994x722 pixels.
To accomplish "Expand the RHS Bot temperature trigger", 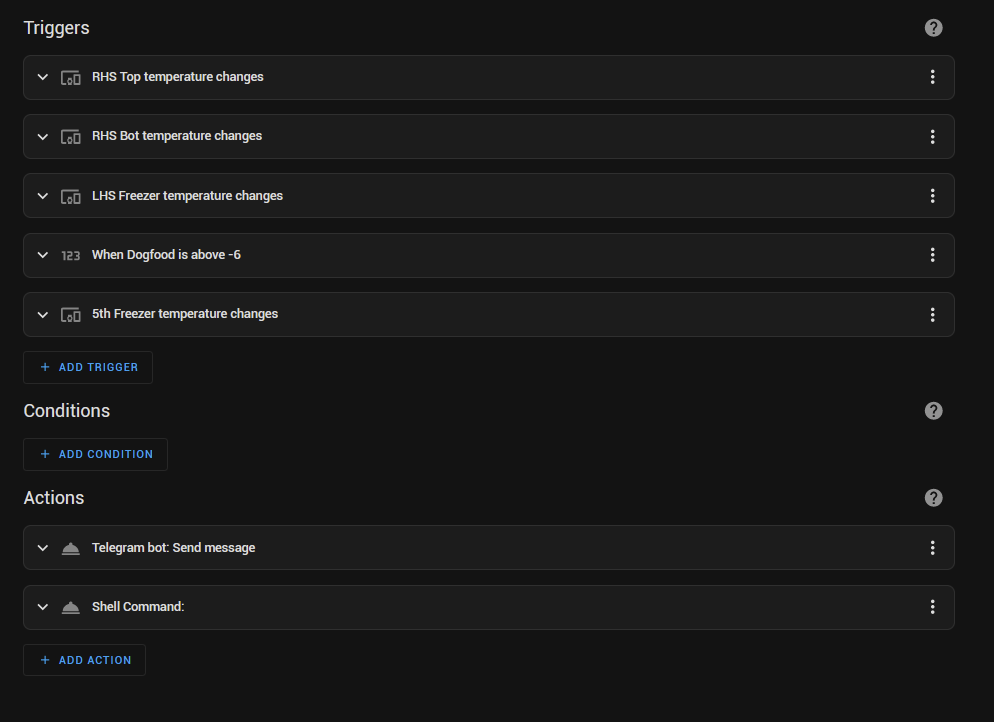I will (x=42, y=137).
